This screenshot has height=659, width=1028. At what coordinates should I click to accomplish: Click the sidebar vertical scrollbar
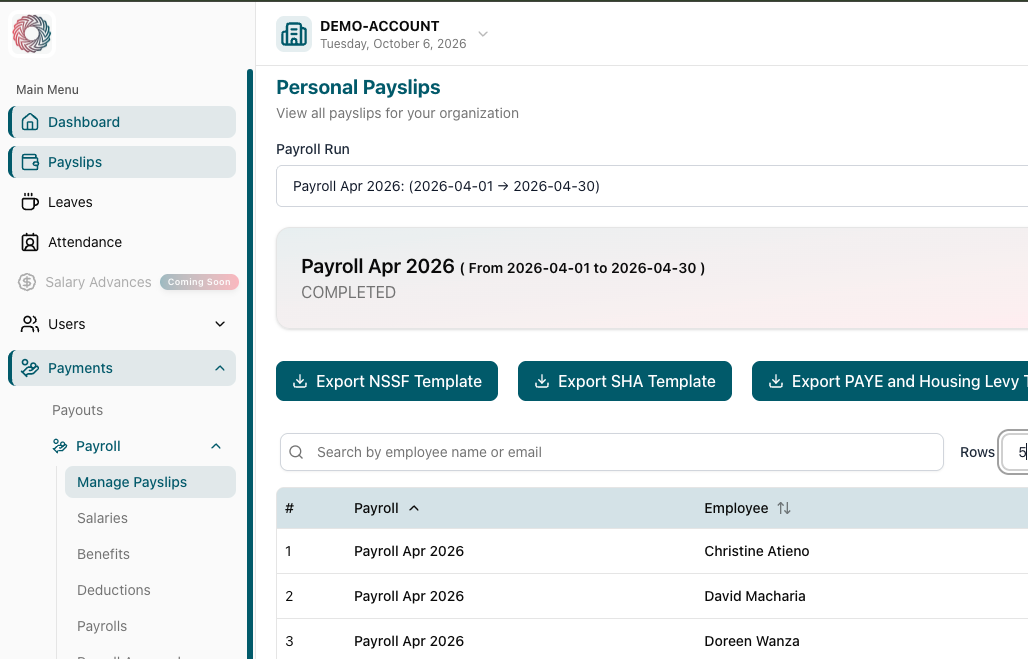pos(250,364)
